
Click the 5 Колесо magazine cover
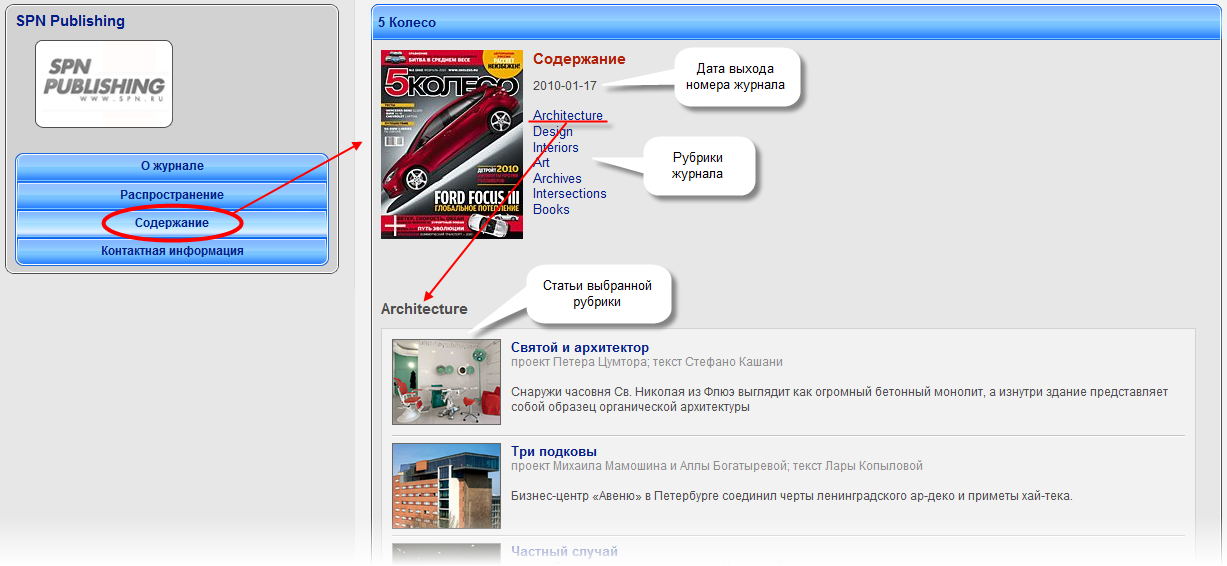point(452,144)
